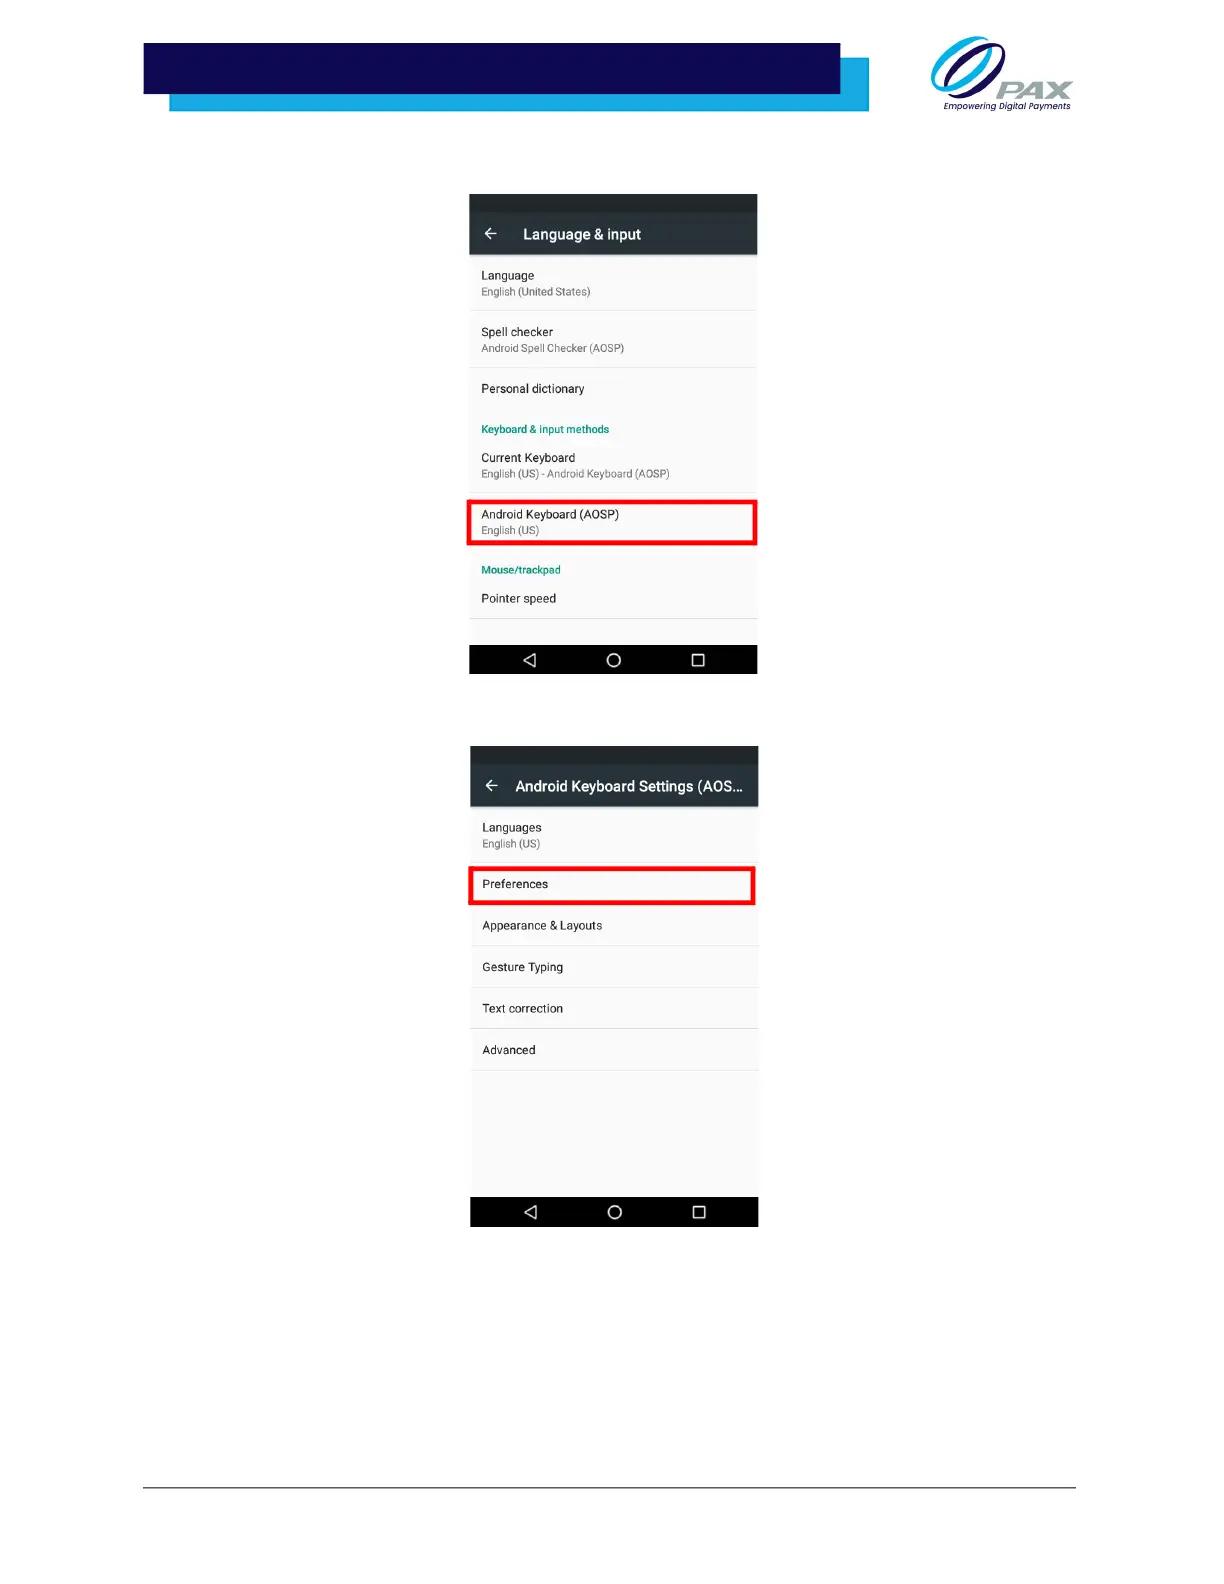Open Text correction settings
The width and height of the screenshot is (1224, 1584).
(614, 1009)
